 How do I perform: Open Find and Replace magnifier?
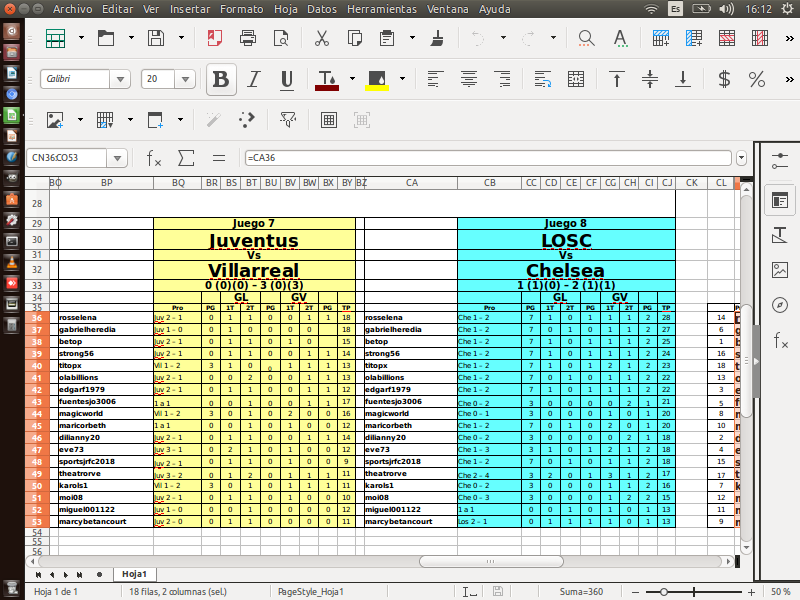click(x=586, y=38)
